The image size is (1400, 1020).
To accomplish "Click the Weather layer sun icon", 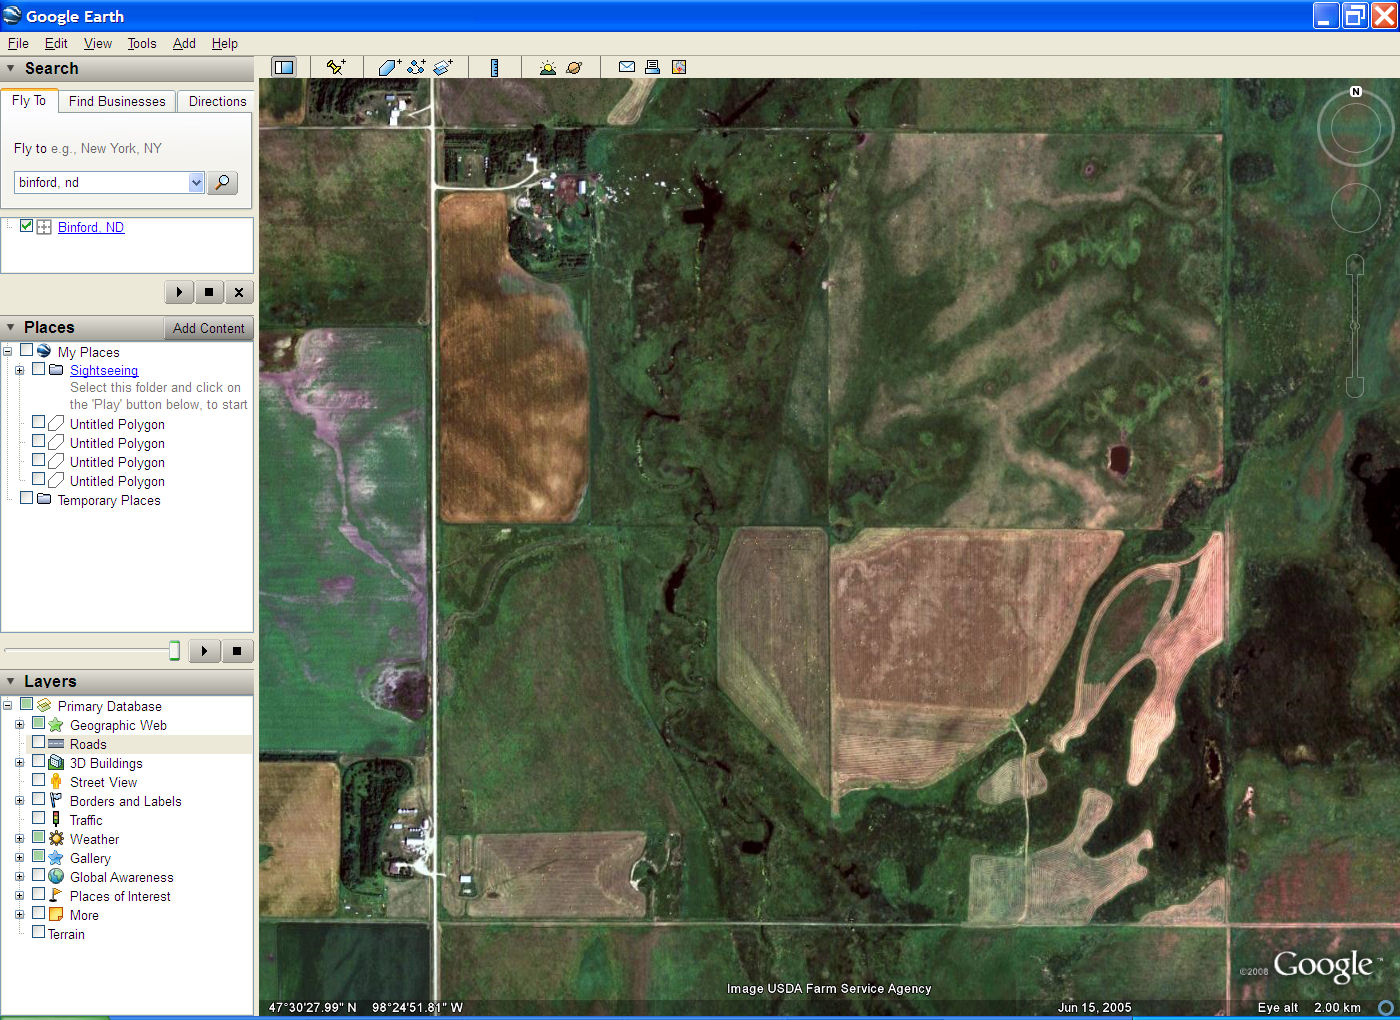I will (x=56, y=839).
